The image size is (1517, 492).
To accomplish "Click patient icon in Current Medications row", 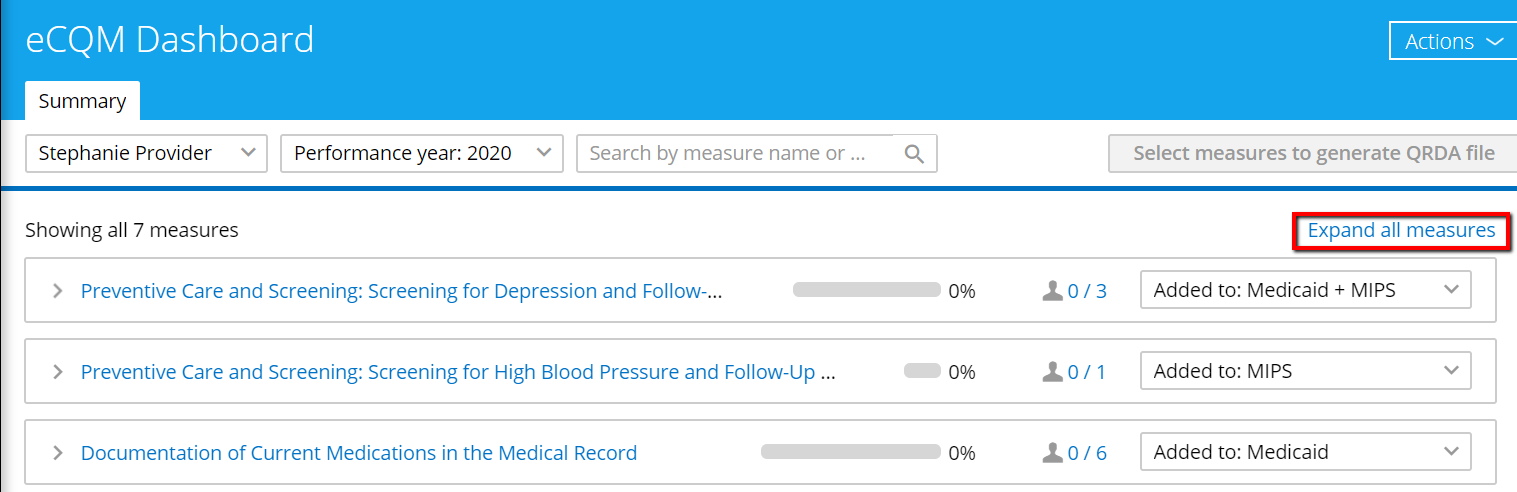I will tap(1051, 453).
